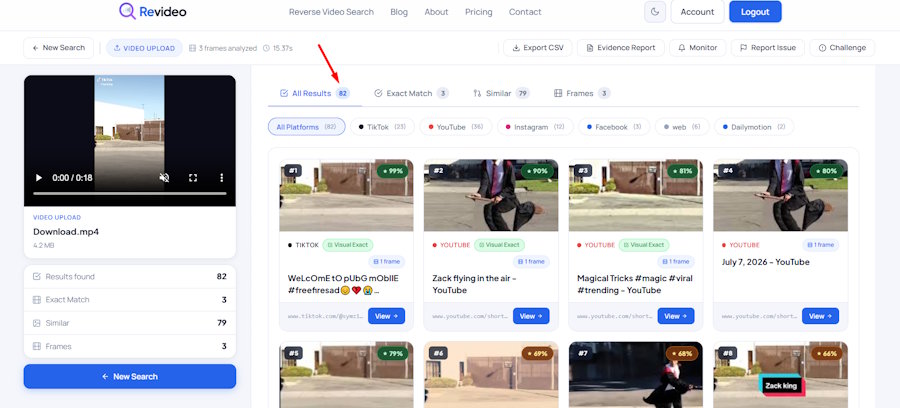Click 1 frame tag on result #4
Screen dimensions: 900x408
(x=820, y=245)
